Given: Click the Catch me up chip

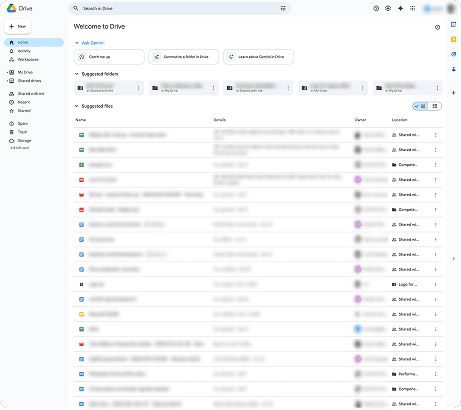Looking at the screenshot, I should pos(109,57).
